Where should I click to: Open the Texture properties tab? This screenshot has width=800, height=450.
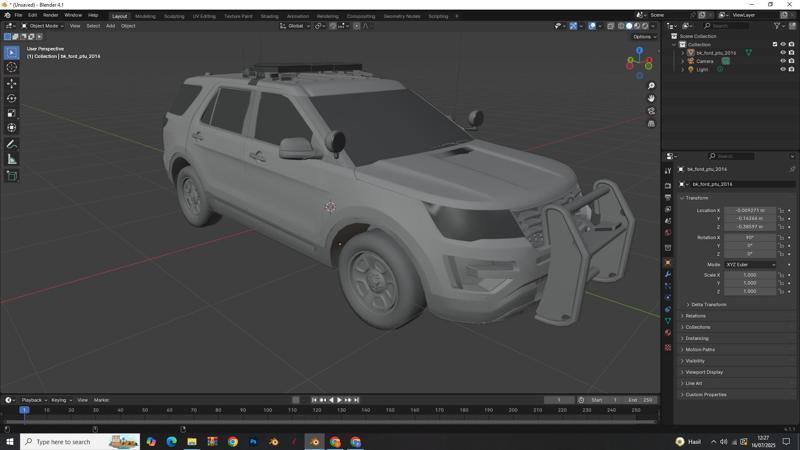click(x=668, y=347)
